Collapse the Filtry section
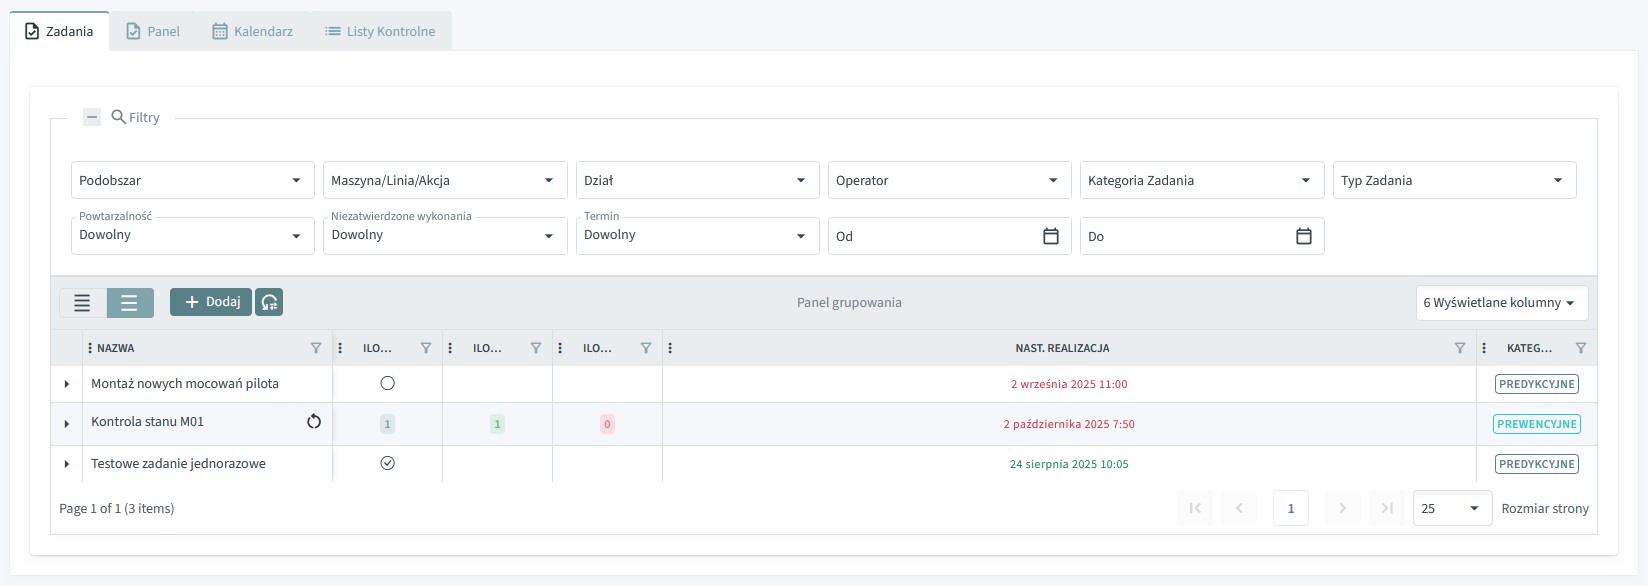This screenshot has height=586, width=1648. point(92,117)
